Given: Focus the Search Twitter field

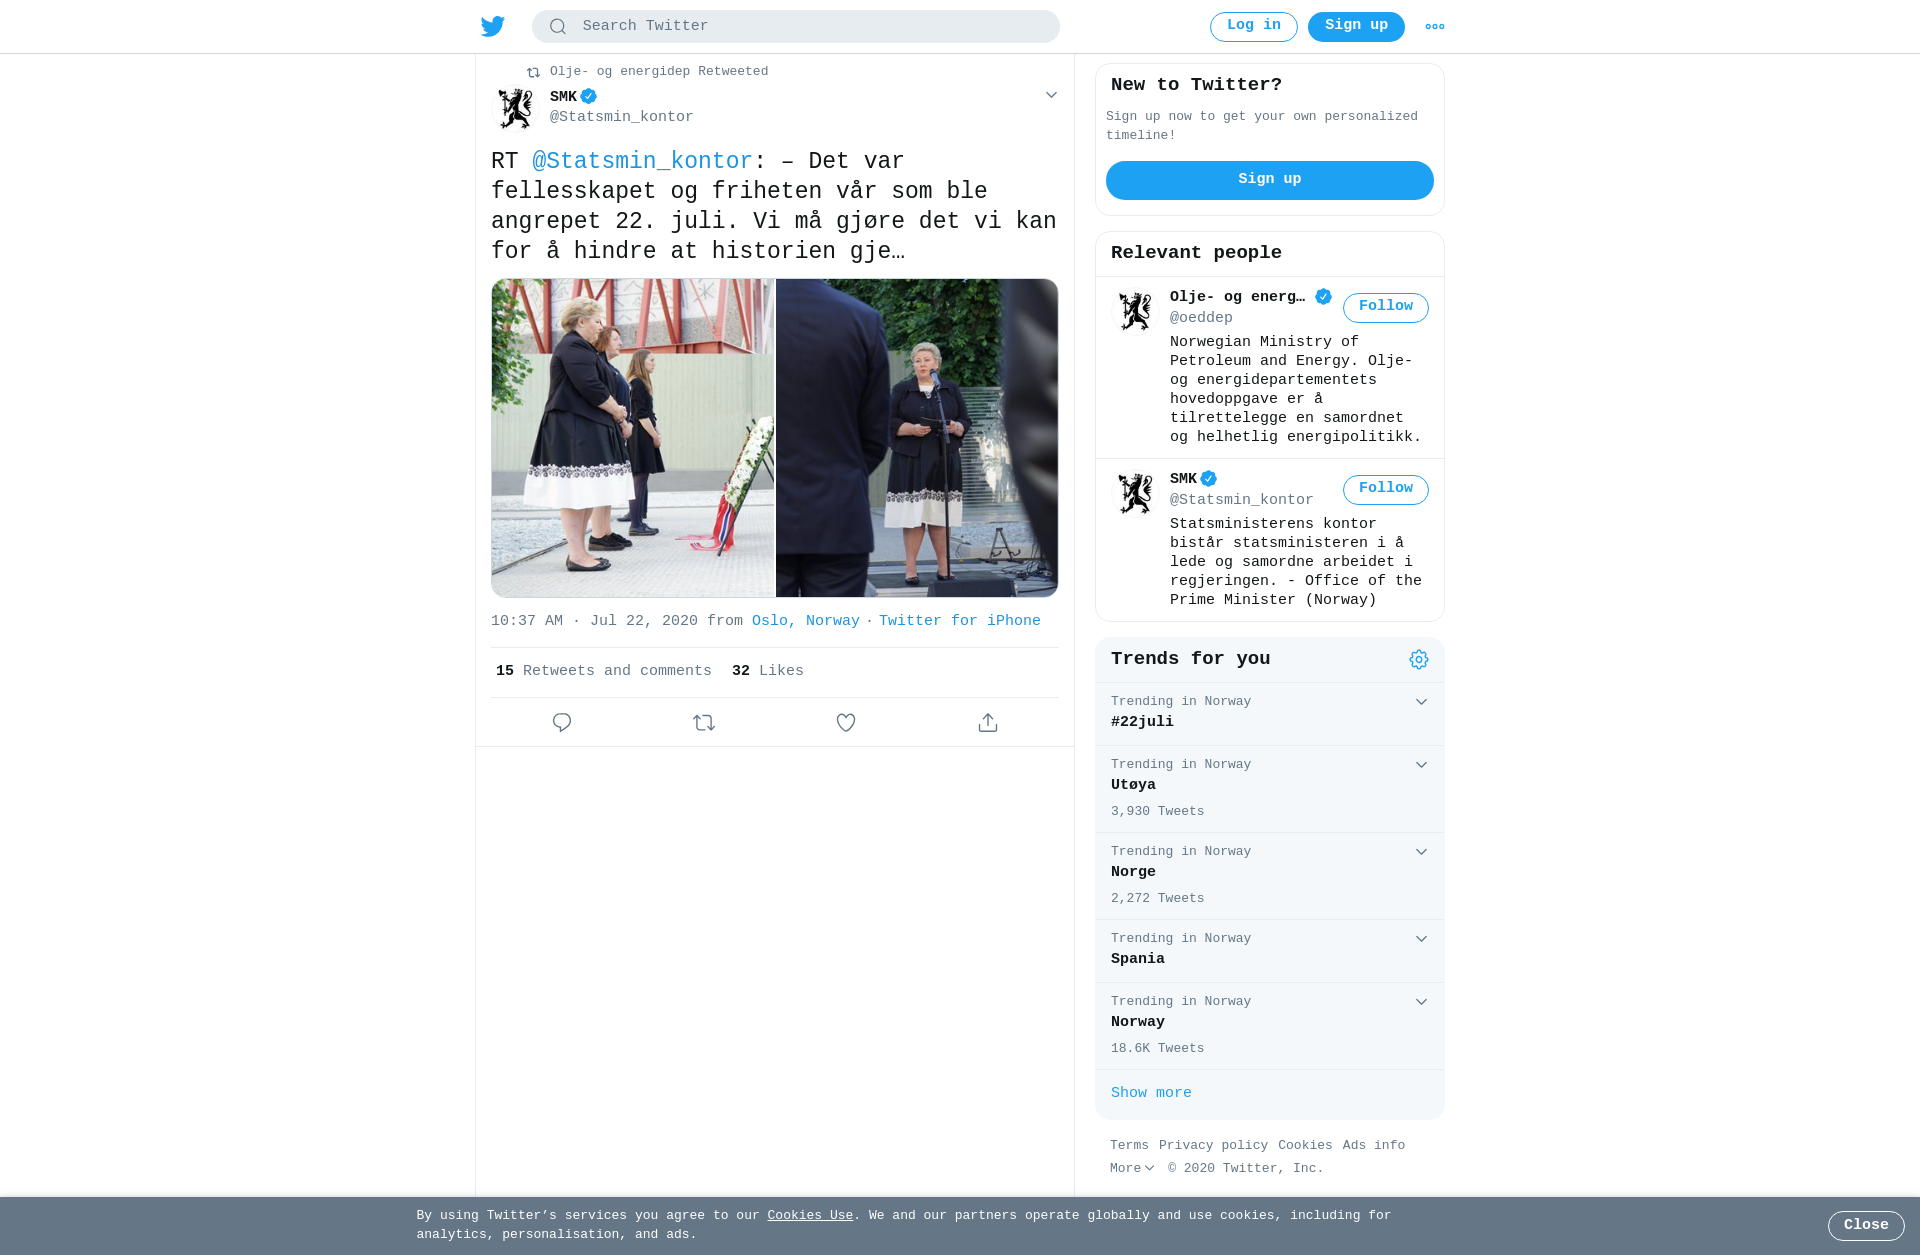Looking at the screenshot, I should point(796,27).
